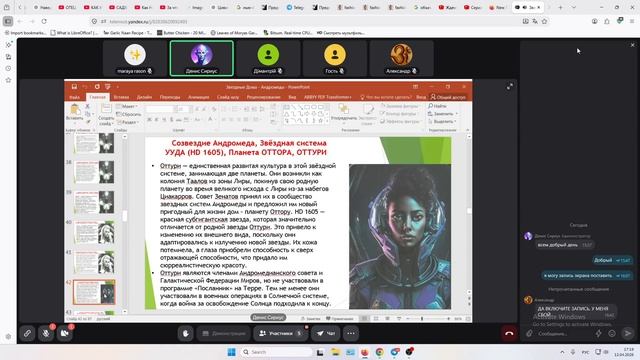
Task: Open the font name combo box
Action: [x=160, y=109]
